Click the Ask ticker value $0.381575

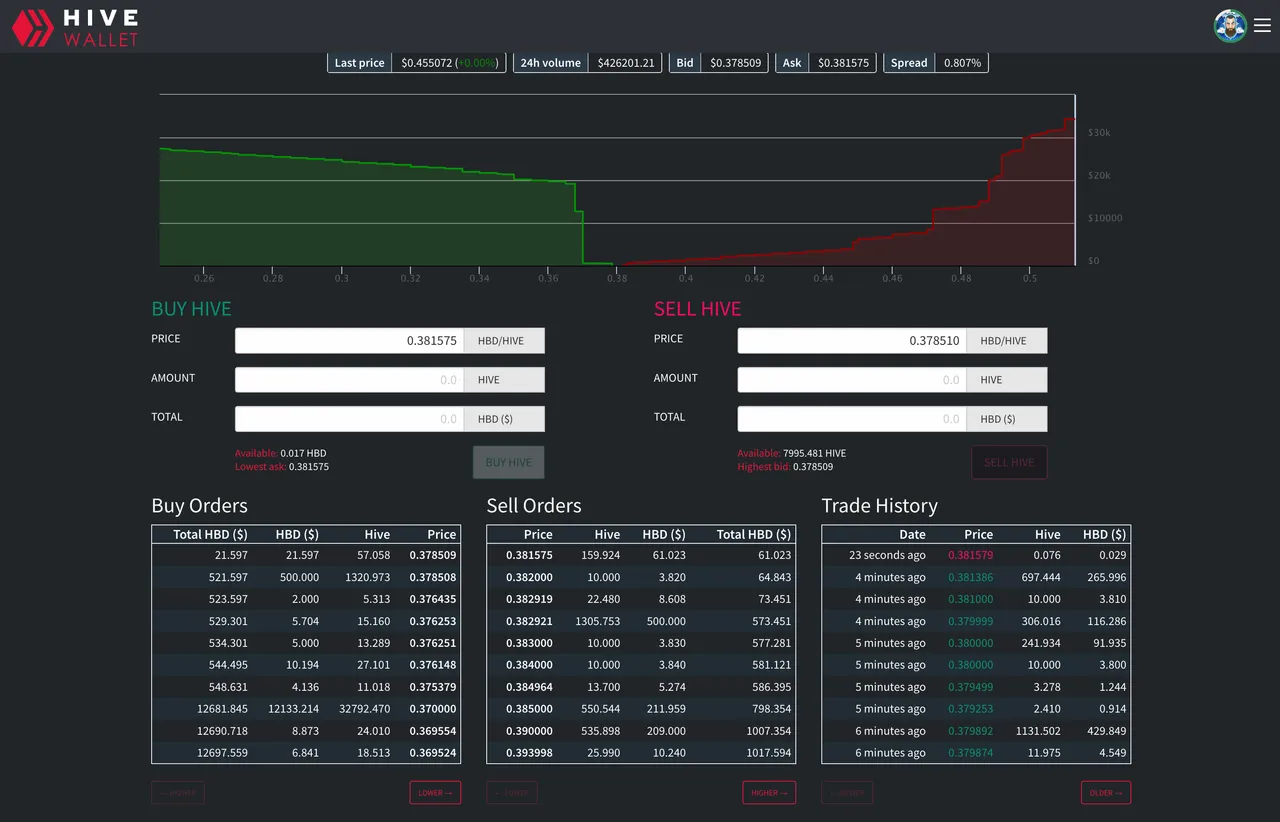point(843,62)
